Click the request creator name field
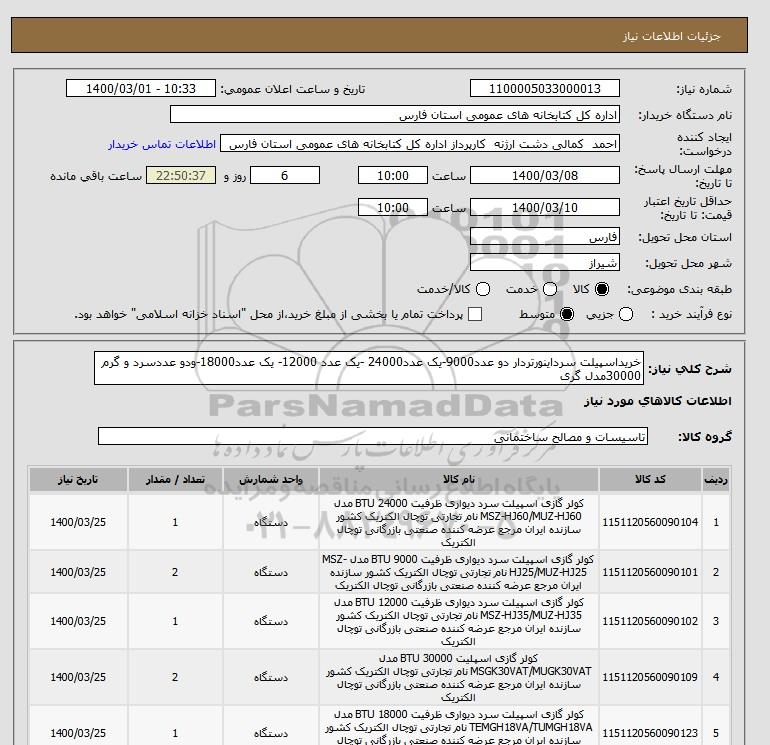 pos(420,144)
